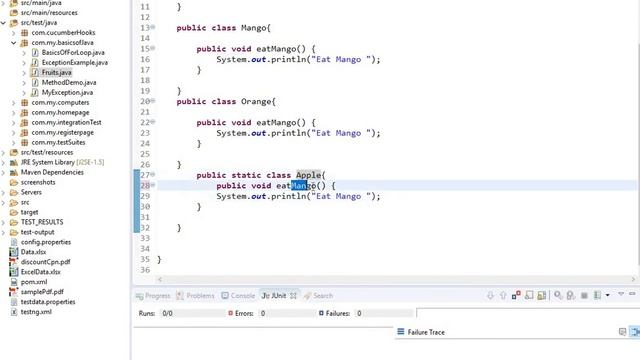
Task: Click the target folder icon
Action: pyautogui.click(x=14, y=212)
